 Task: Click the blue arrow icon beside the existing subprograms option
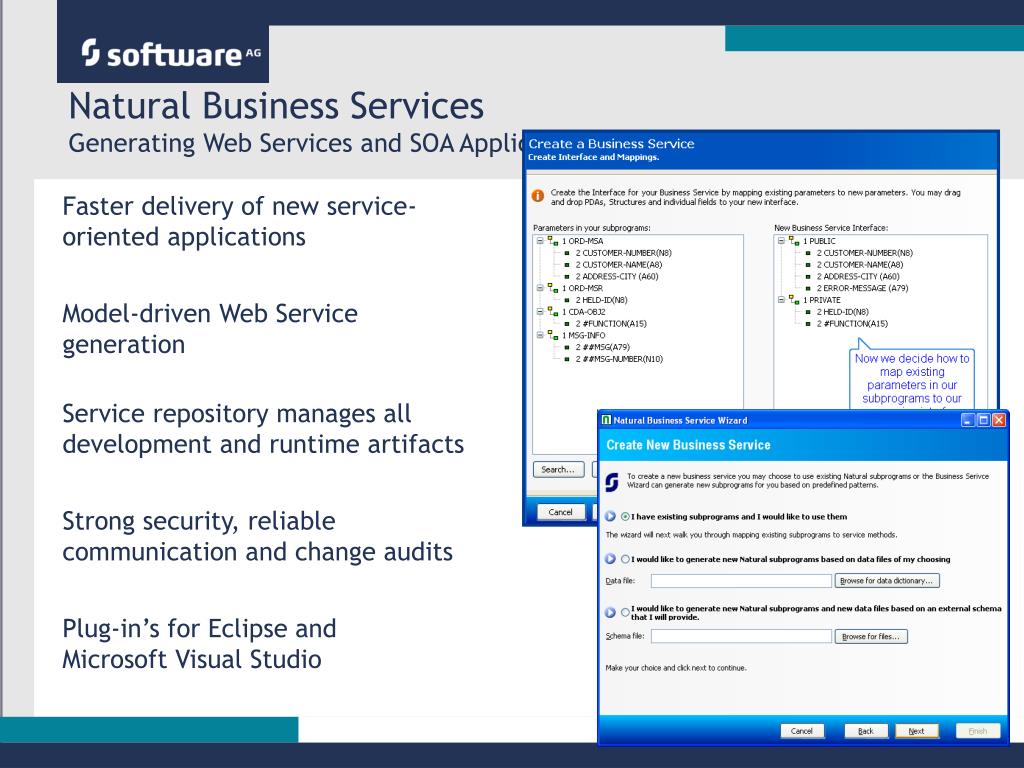coord(611,516)
